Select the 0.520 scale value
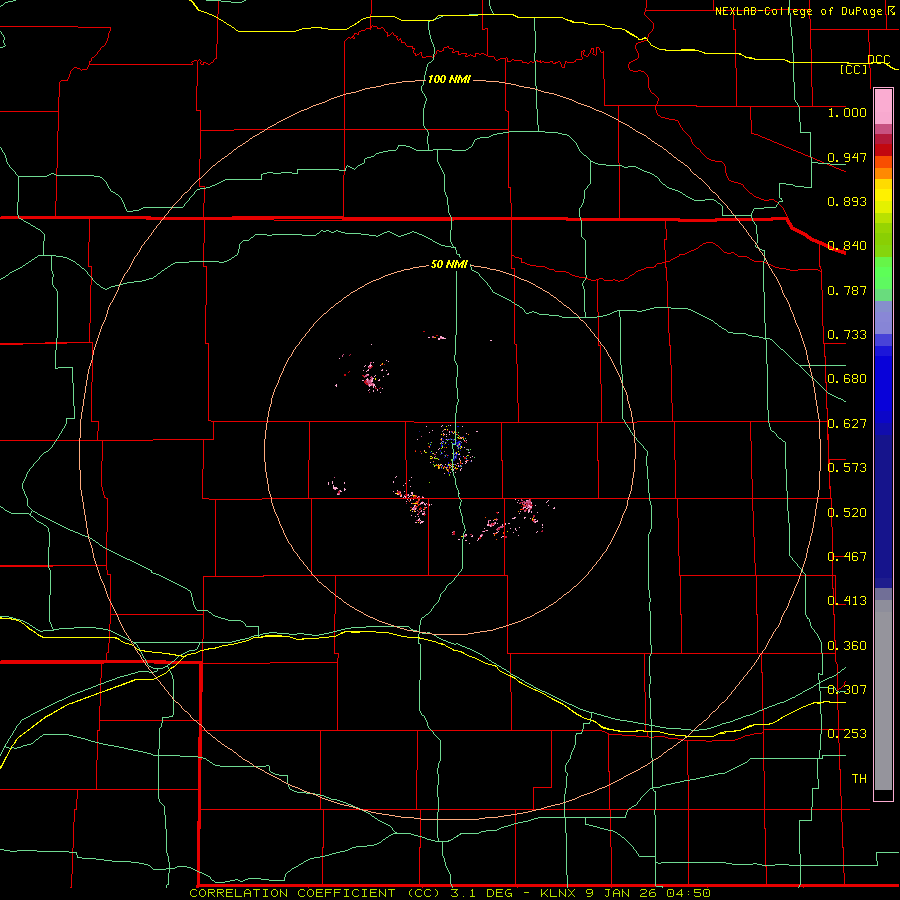The height and width of the screenshot is (900, 900). click(847, 513)
